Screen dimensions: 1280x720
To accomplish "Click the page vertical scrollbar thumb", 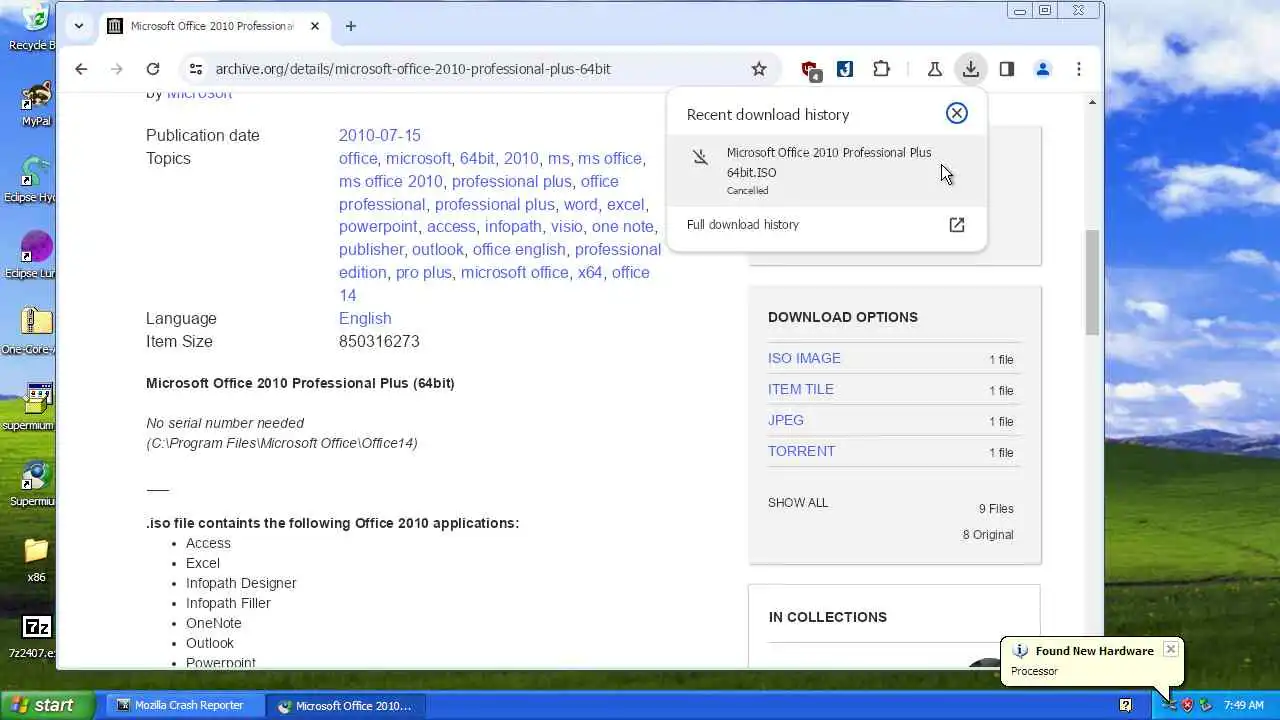I will (1092, 282).
